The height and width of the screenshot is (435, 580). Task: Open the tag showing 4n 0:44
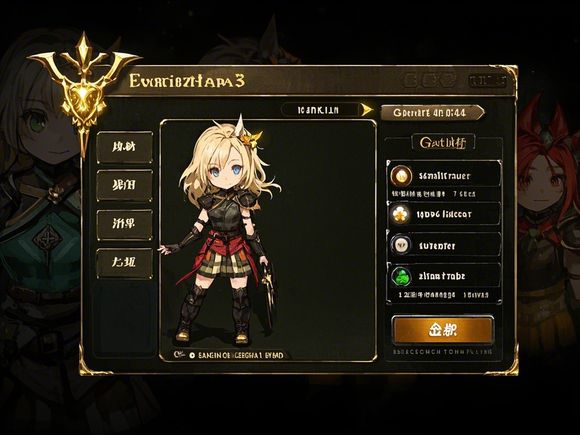click(x=432, y=112)
